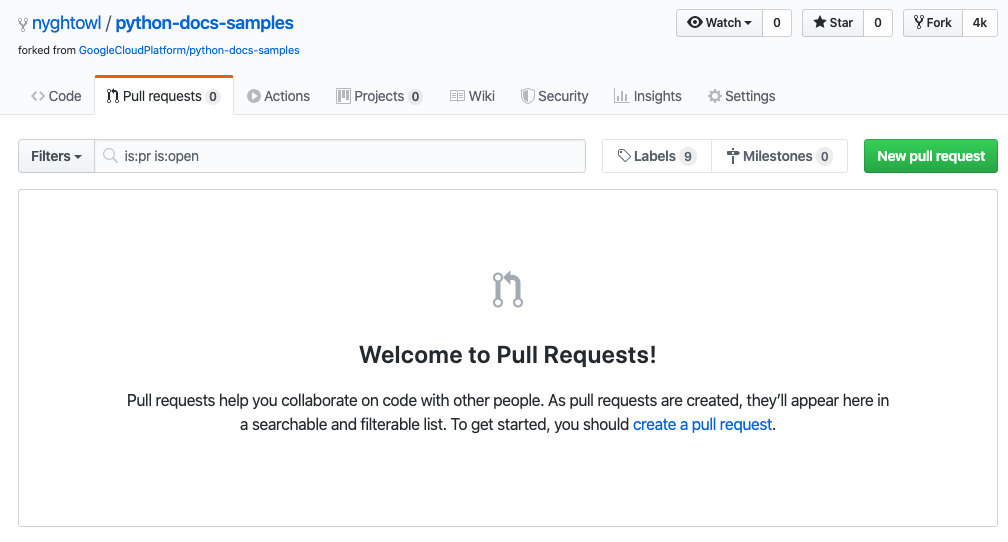The height and width of the screenshot is (542, 1008).
Task: Open the Code tab
Action: [57, 96]
